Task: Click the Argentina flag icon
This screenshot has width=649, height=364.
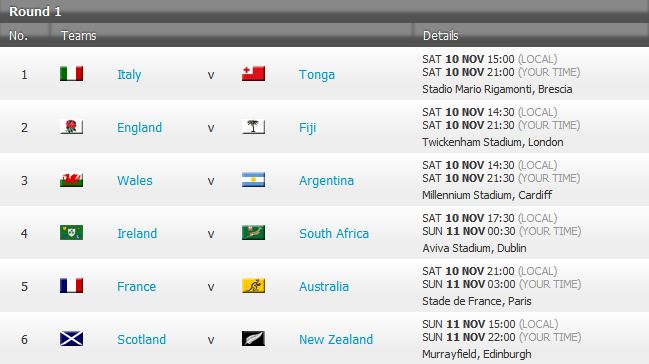Action: 253,180
